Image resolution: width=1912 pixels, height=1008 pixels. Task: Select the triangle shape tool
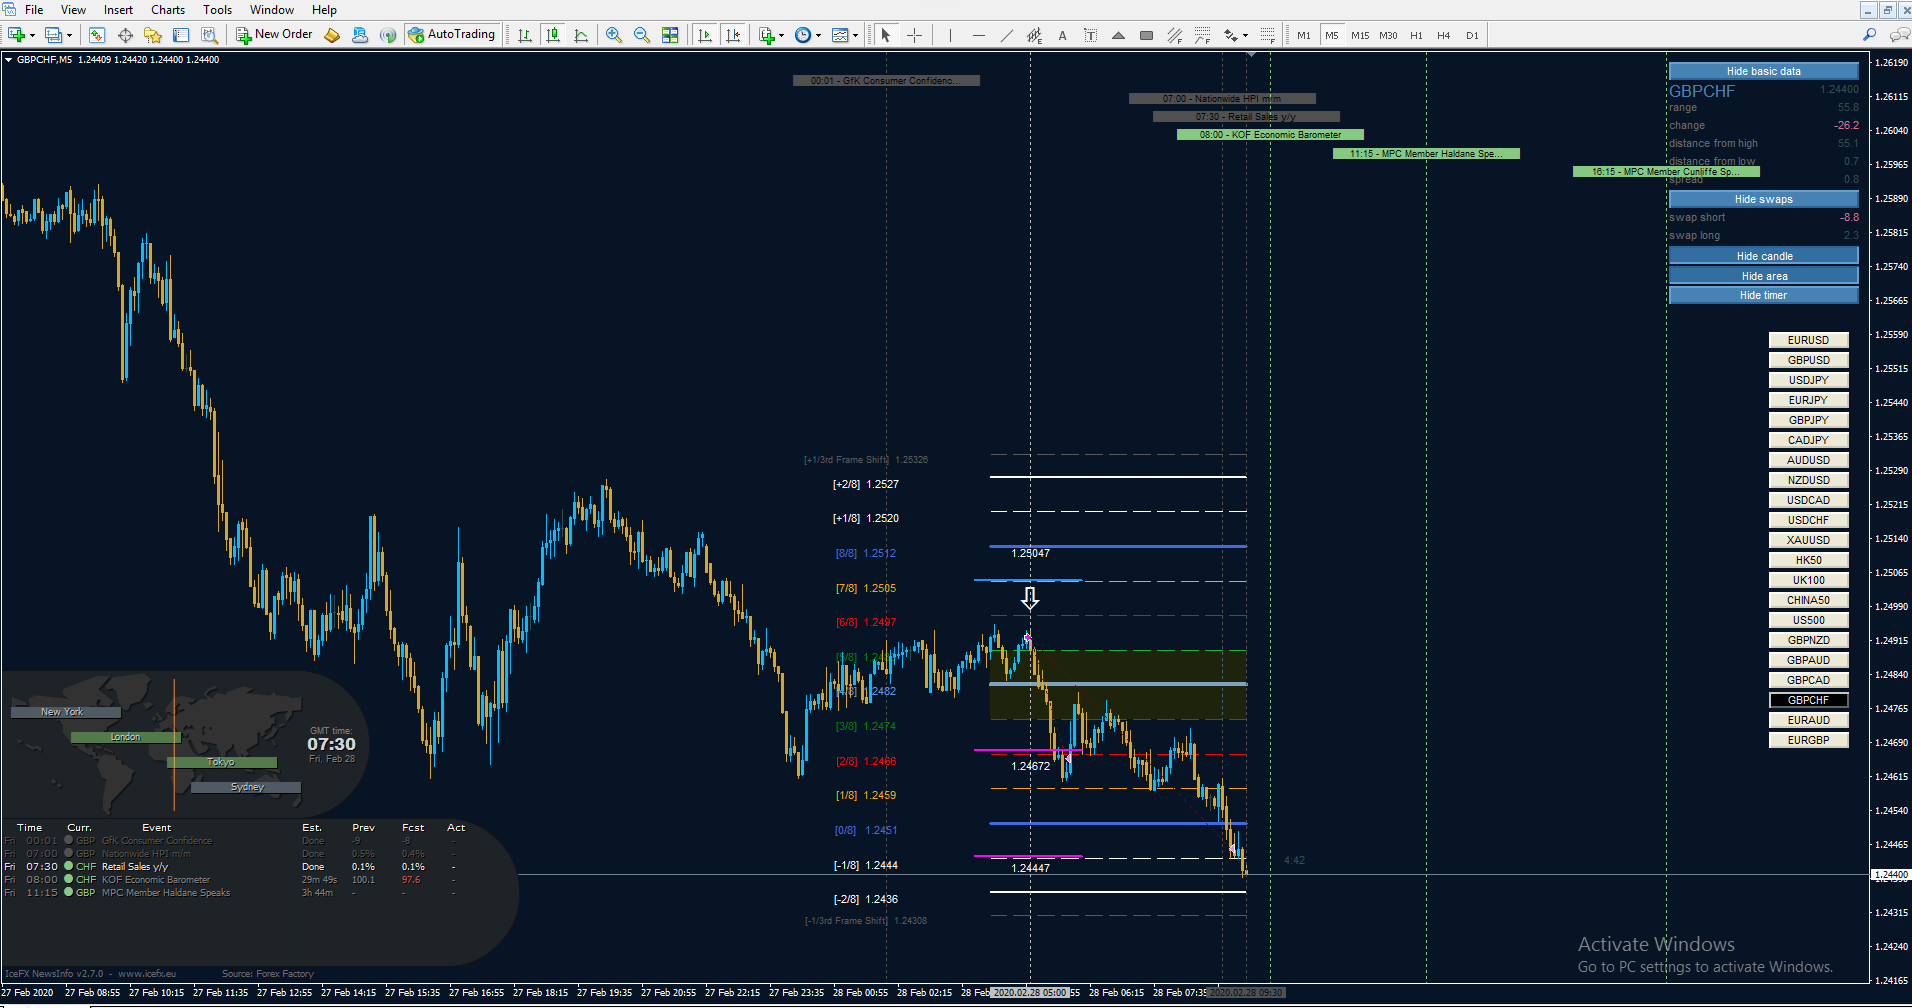coord(1118,35)
